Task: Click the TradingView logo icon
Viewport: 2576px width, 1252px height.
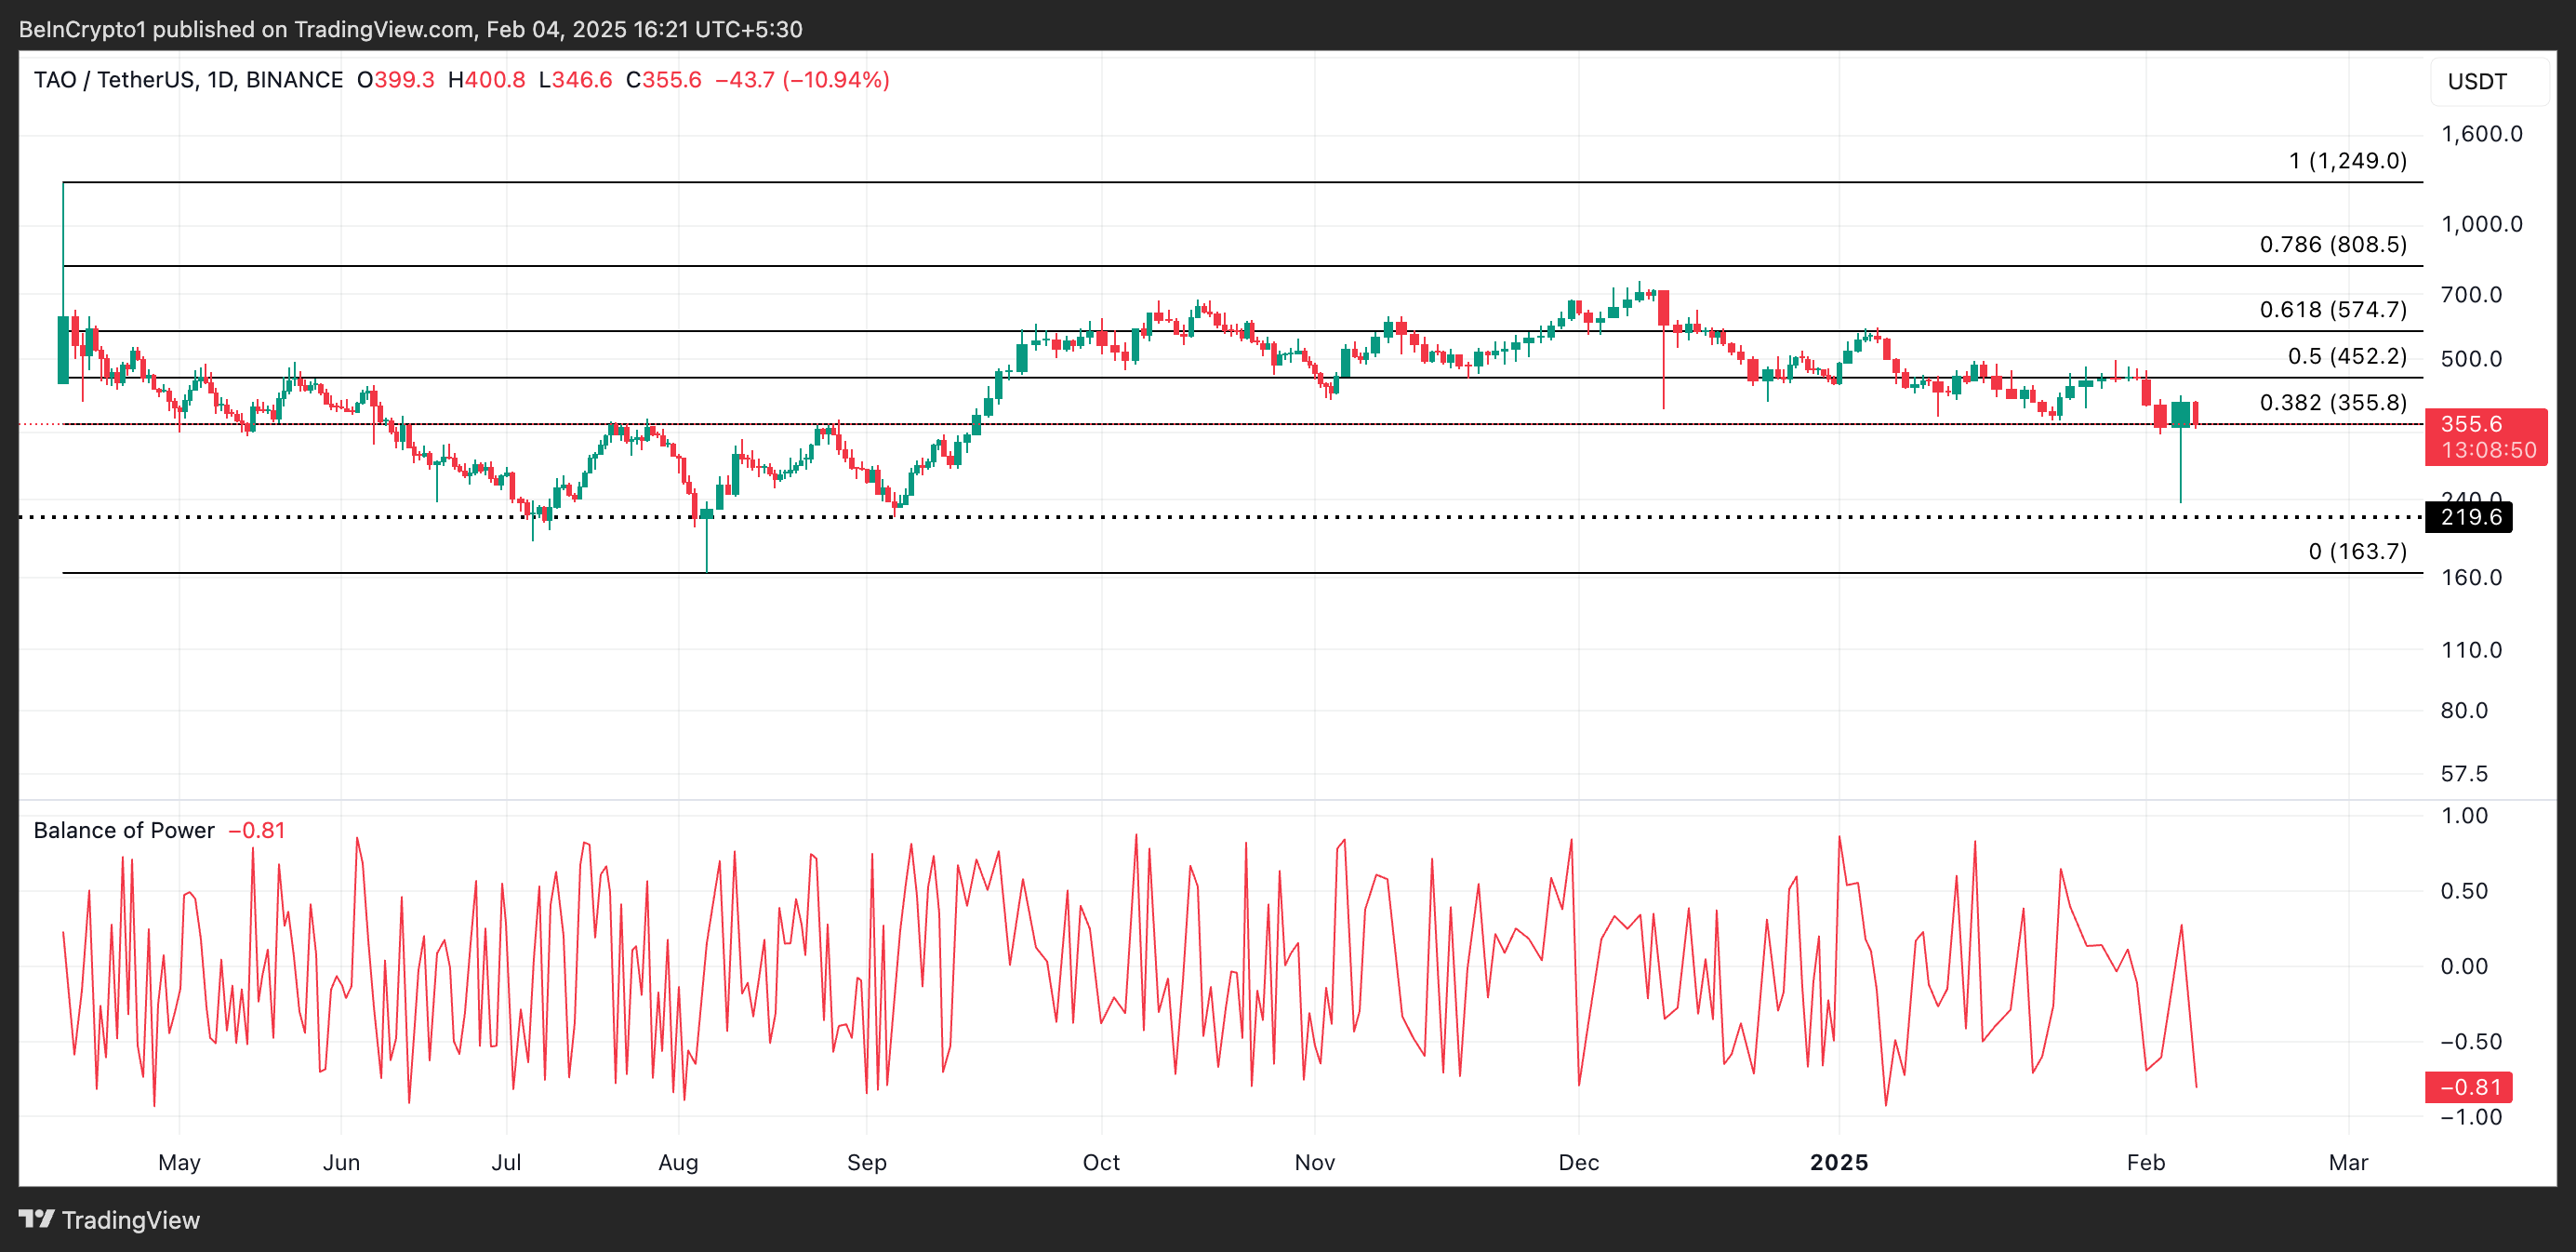Action: click(37, 1219)
